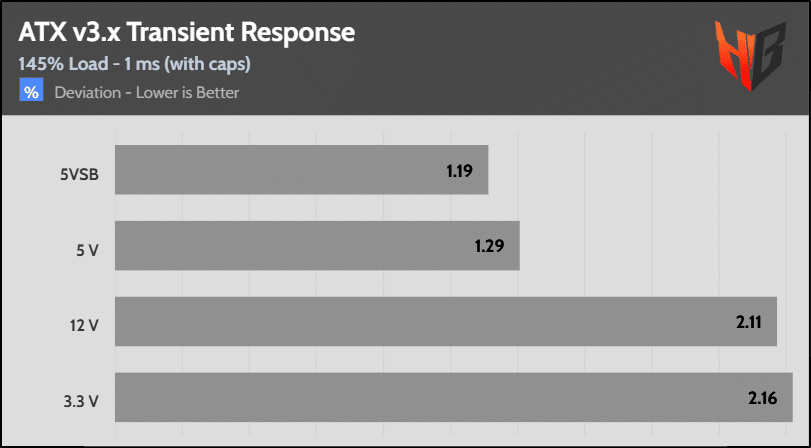Click the 1.19 value label
Viewport: 811px width, 448px height.
(x=460, y=170)
